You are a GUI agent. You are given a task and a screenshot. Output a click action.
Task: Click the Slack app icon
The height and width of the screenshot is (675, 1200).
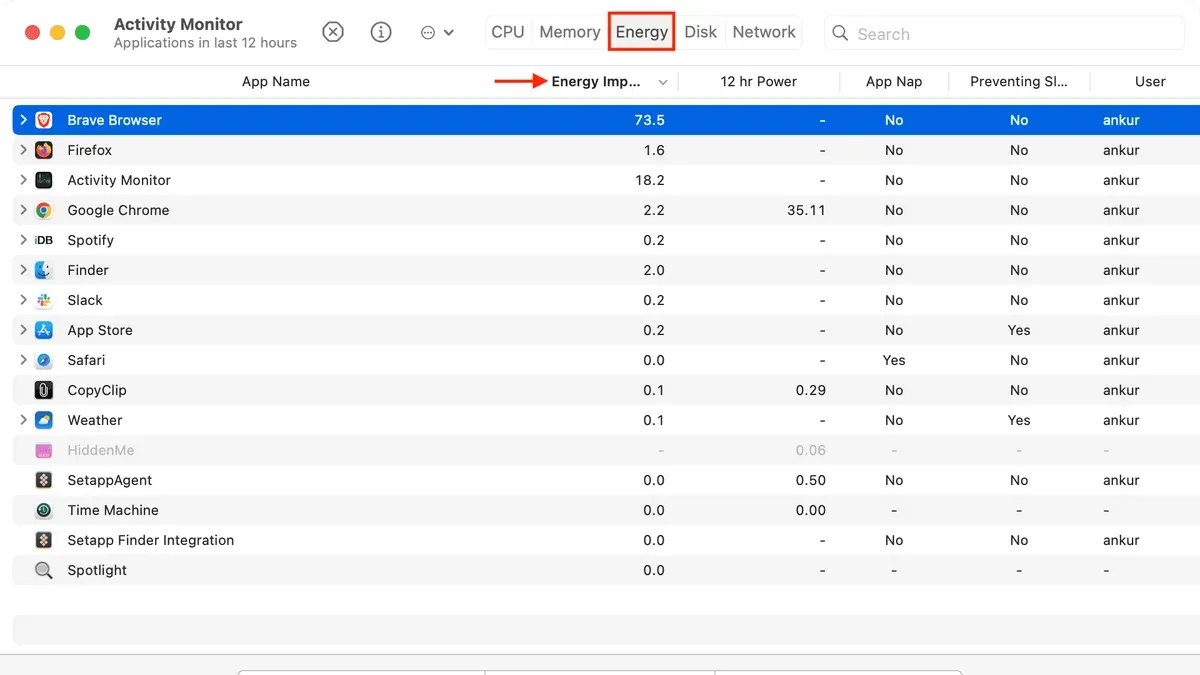pyautogui.click(x=44, y=300)
